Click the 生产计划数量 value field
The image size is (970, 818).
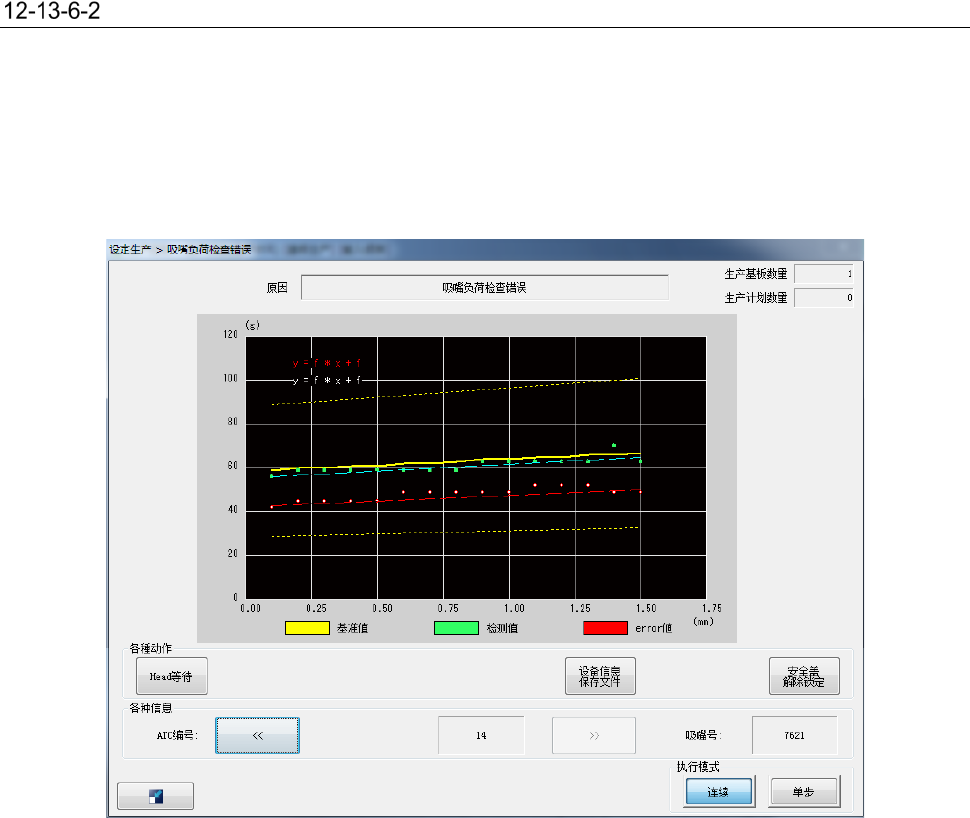pyautogui.click(x=823, y=298)
